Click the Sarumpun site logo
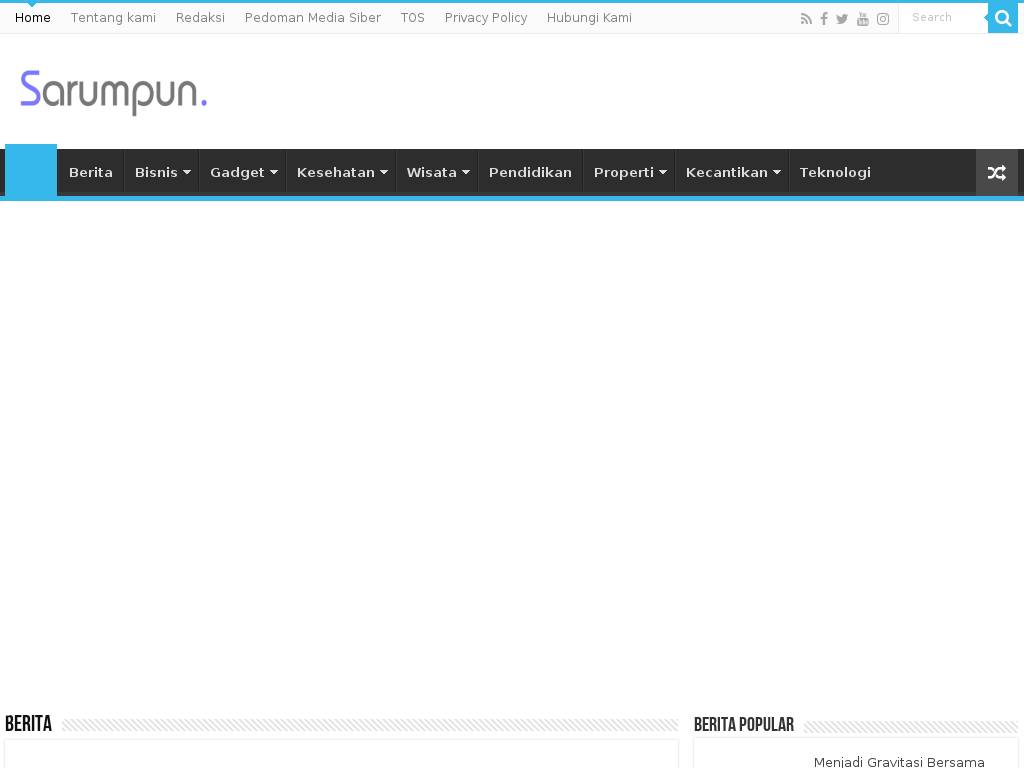1024x768 pixels. (114, 92)
